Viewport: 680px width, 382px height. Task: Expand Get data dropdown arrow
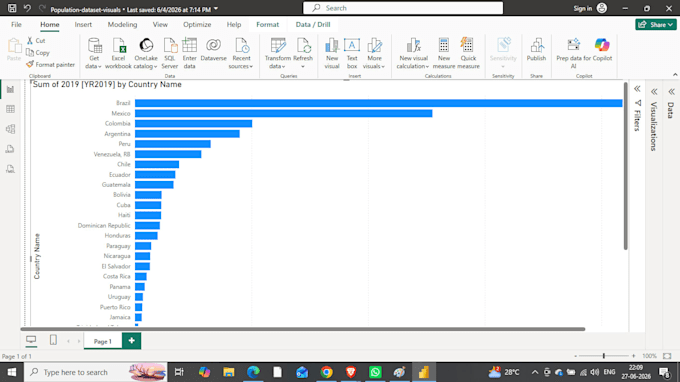[100, 67]
